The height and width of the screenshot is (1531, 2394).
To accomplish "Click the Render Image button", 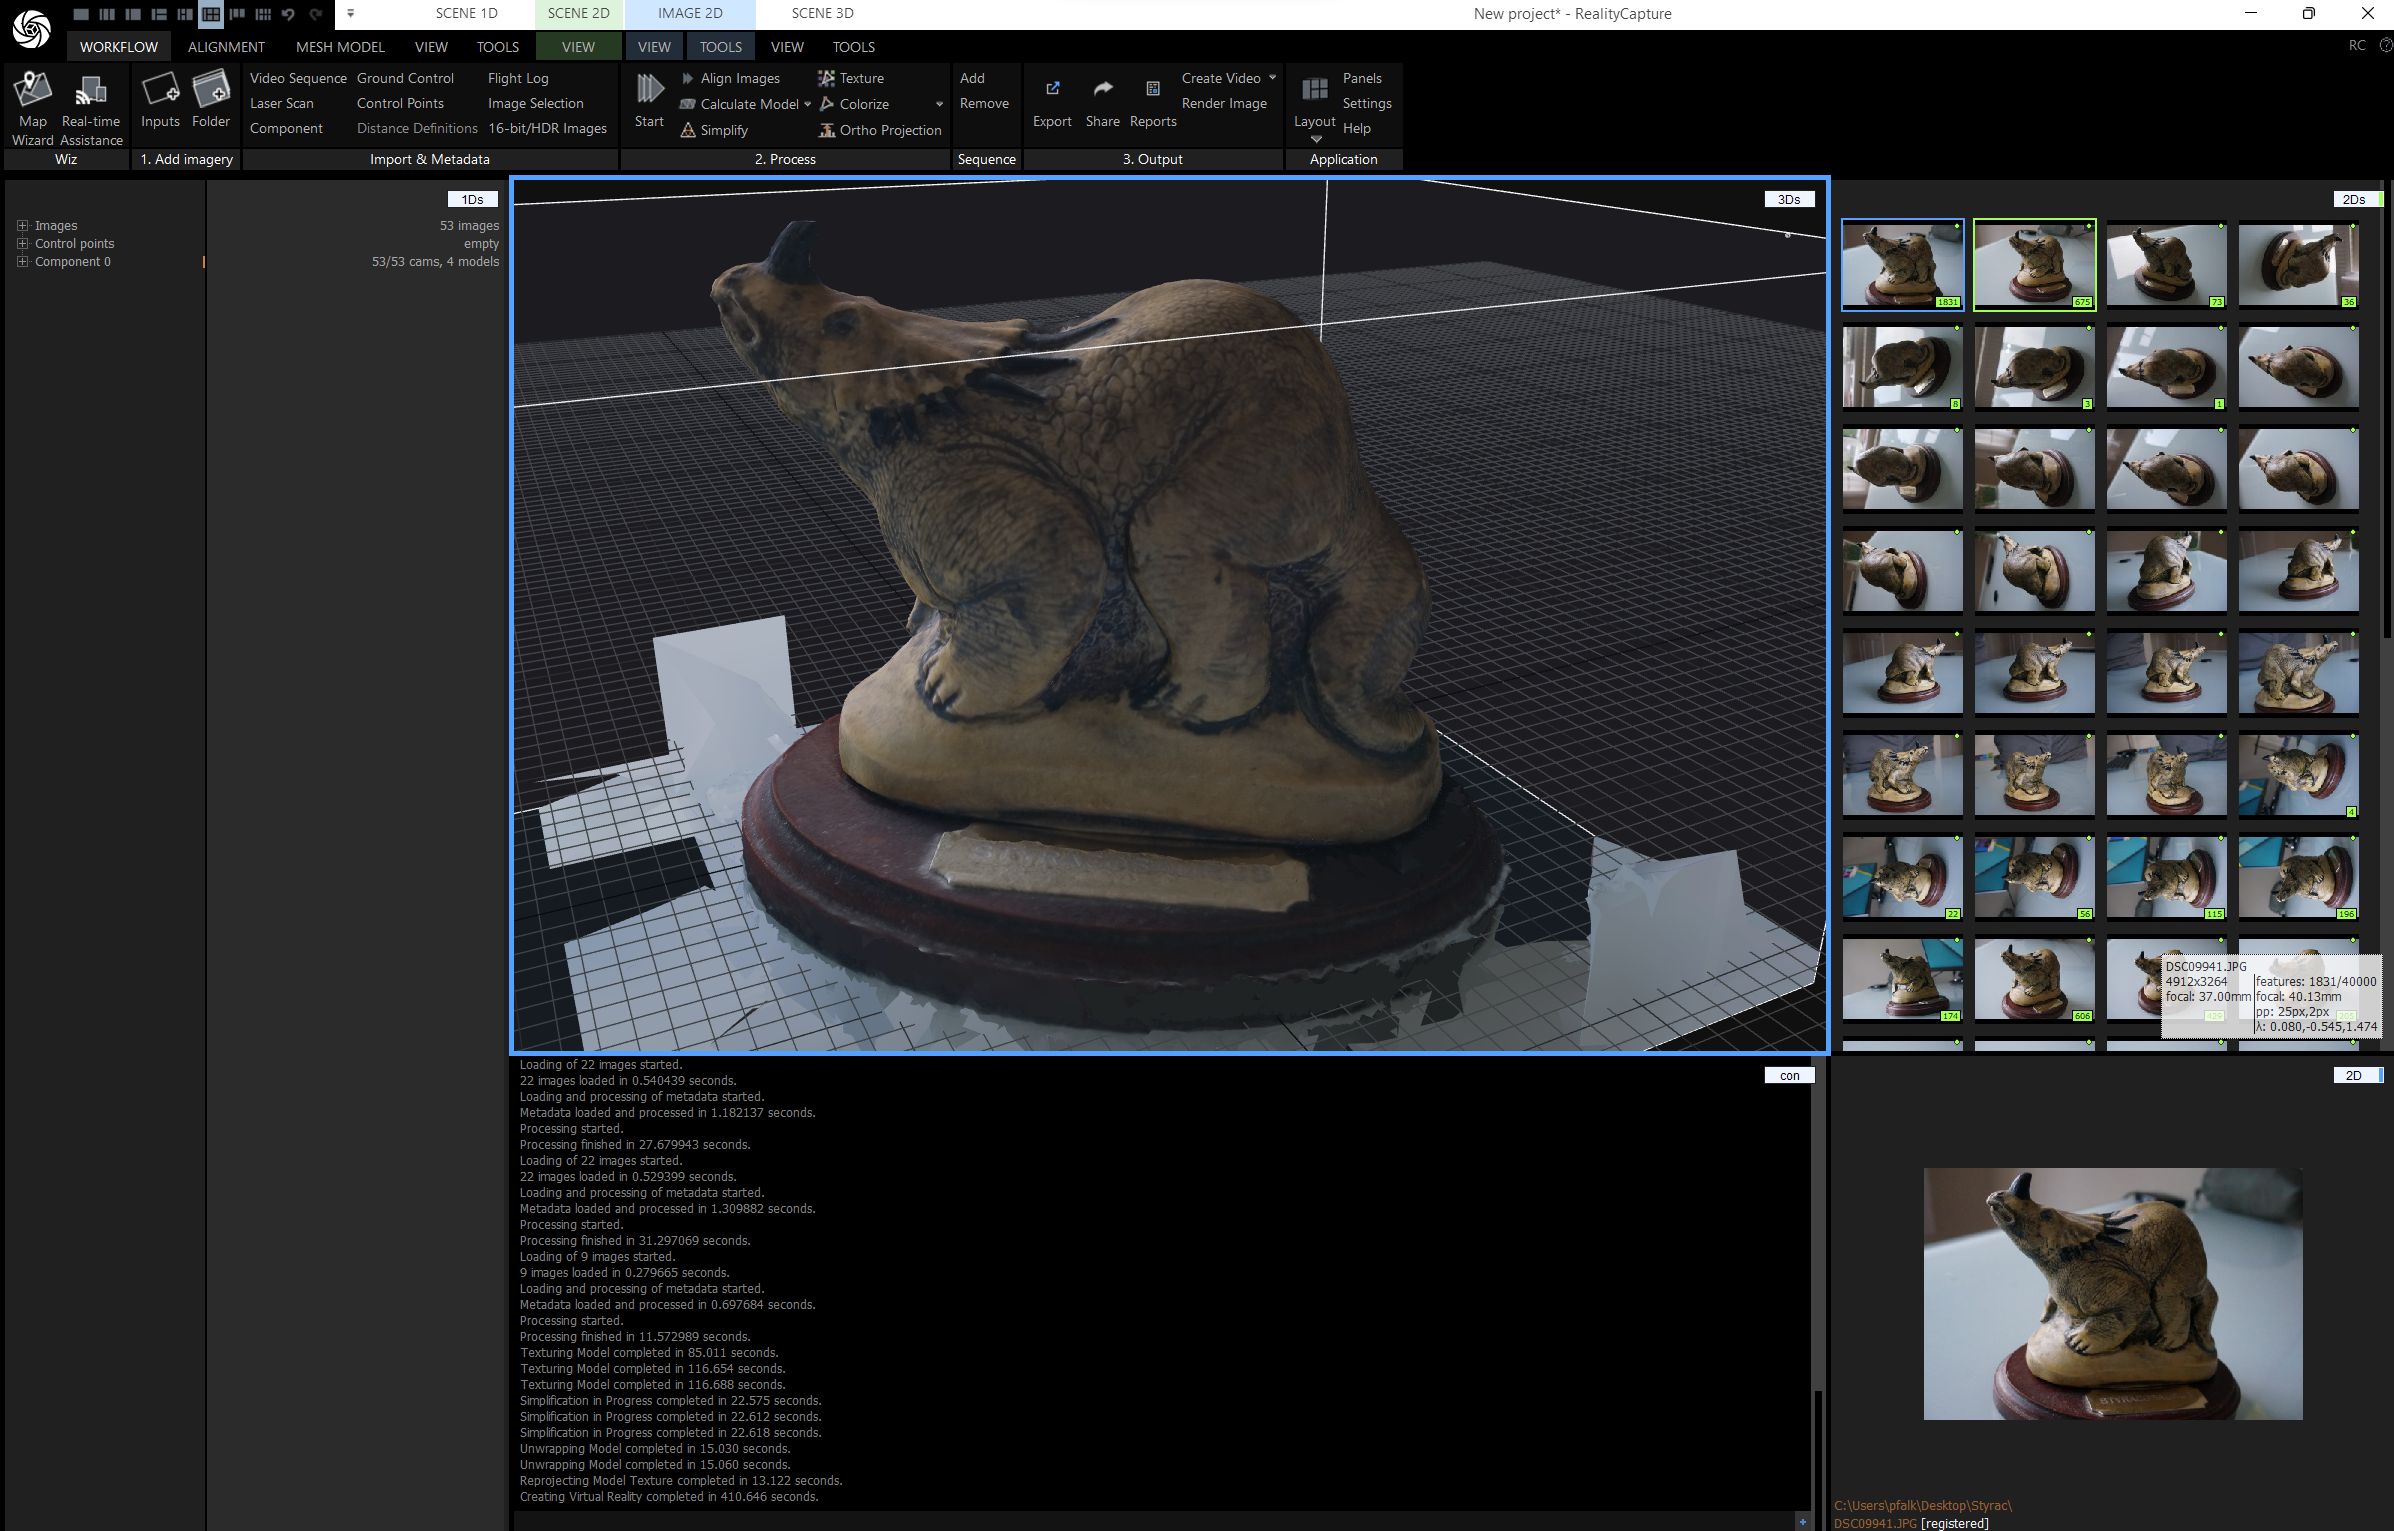I will click(x=1224, y=103).
